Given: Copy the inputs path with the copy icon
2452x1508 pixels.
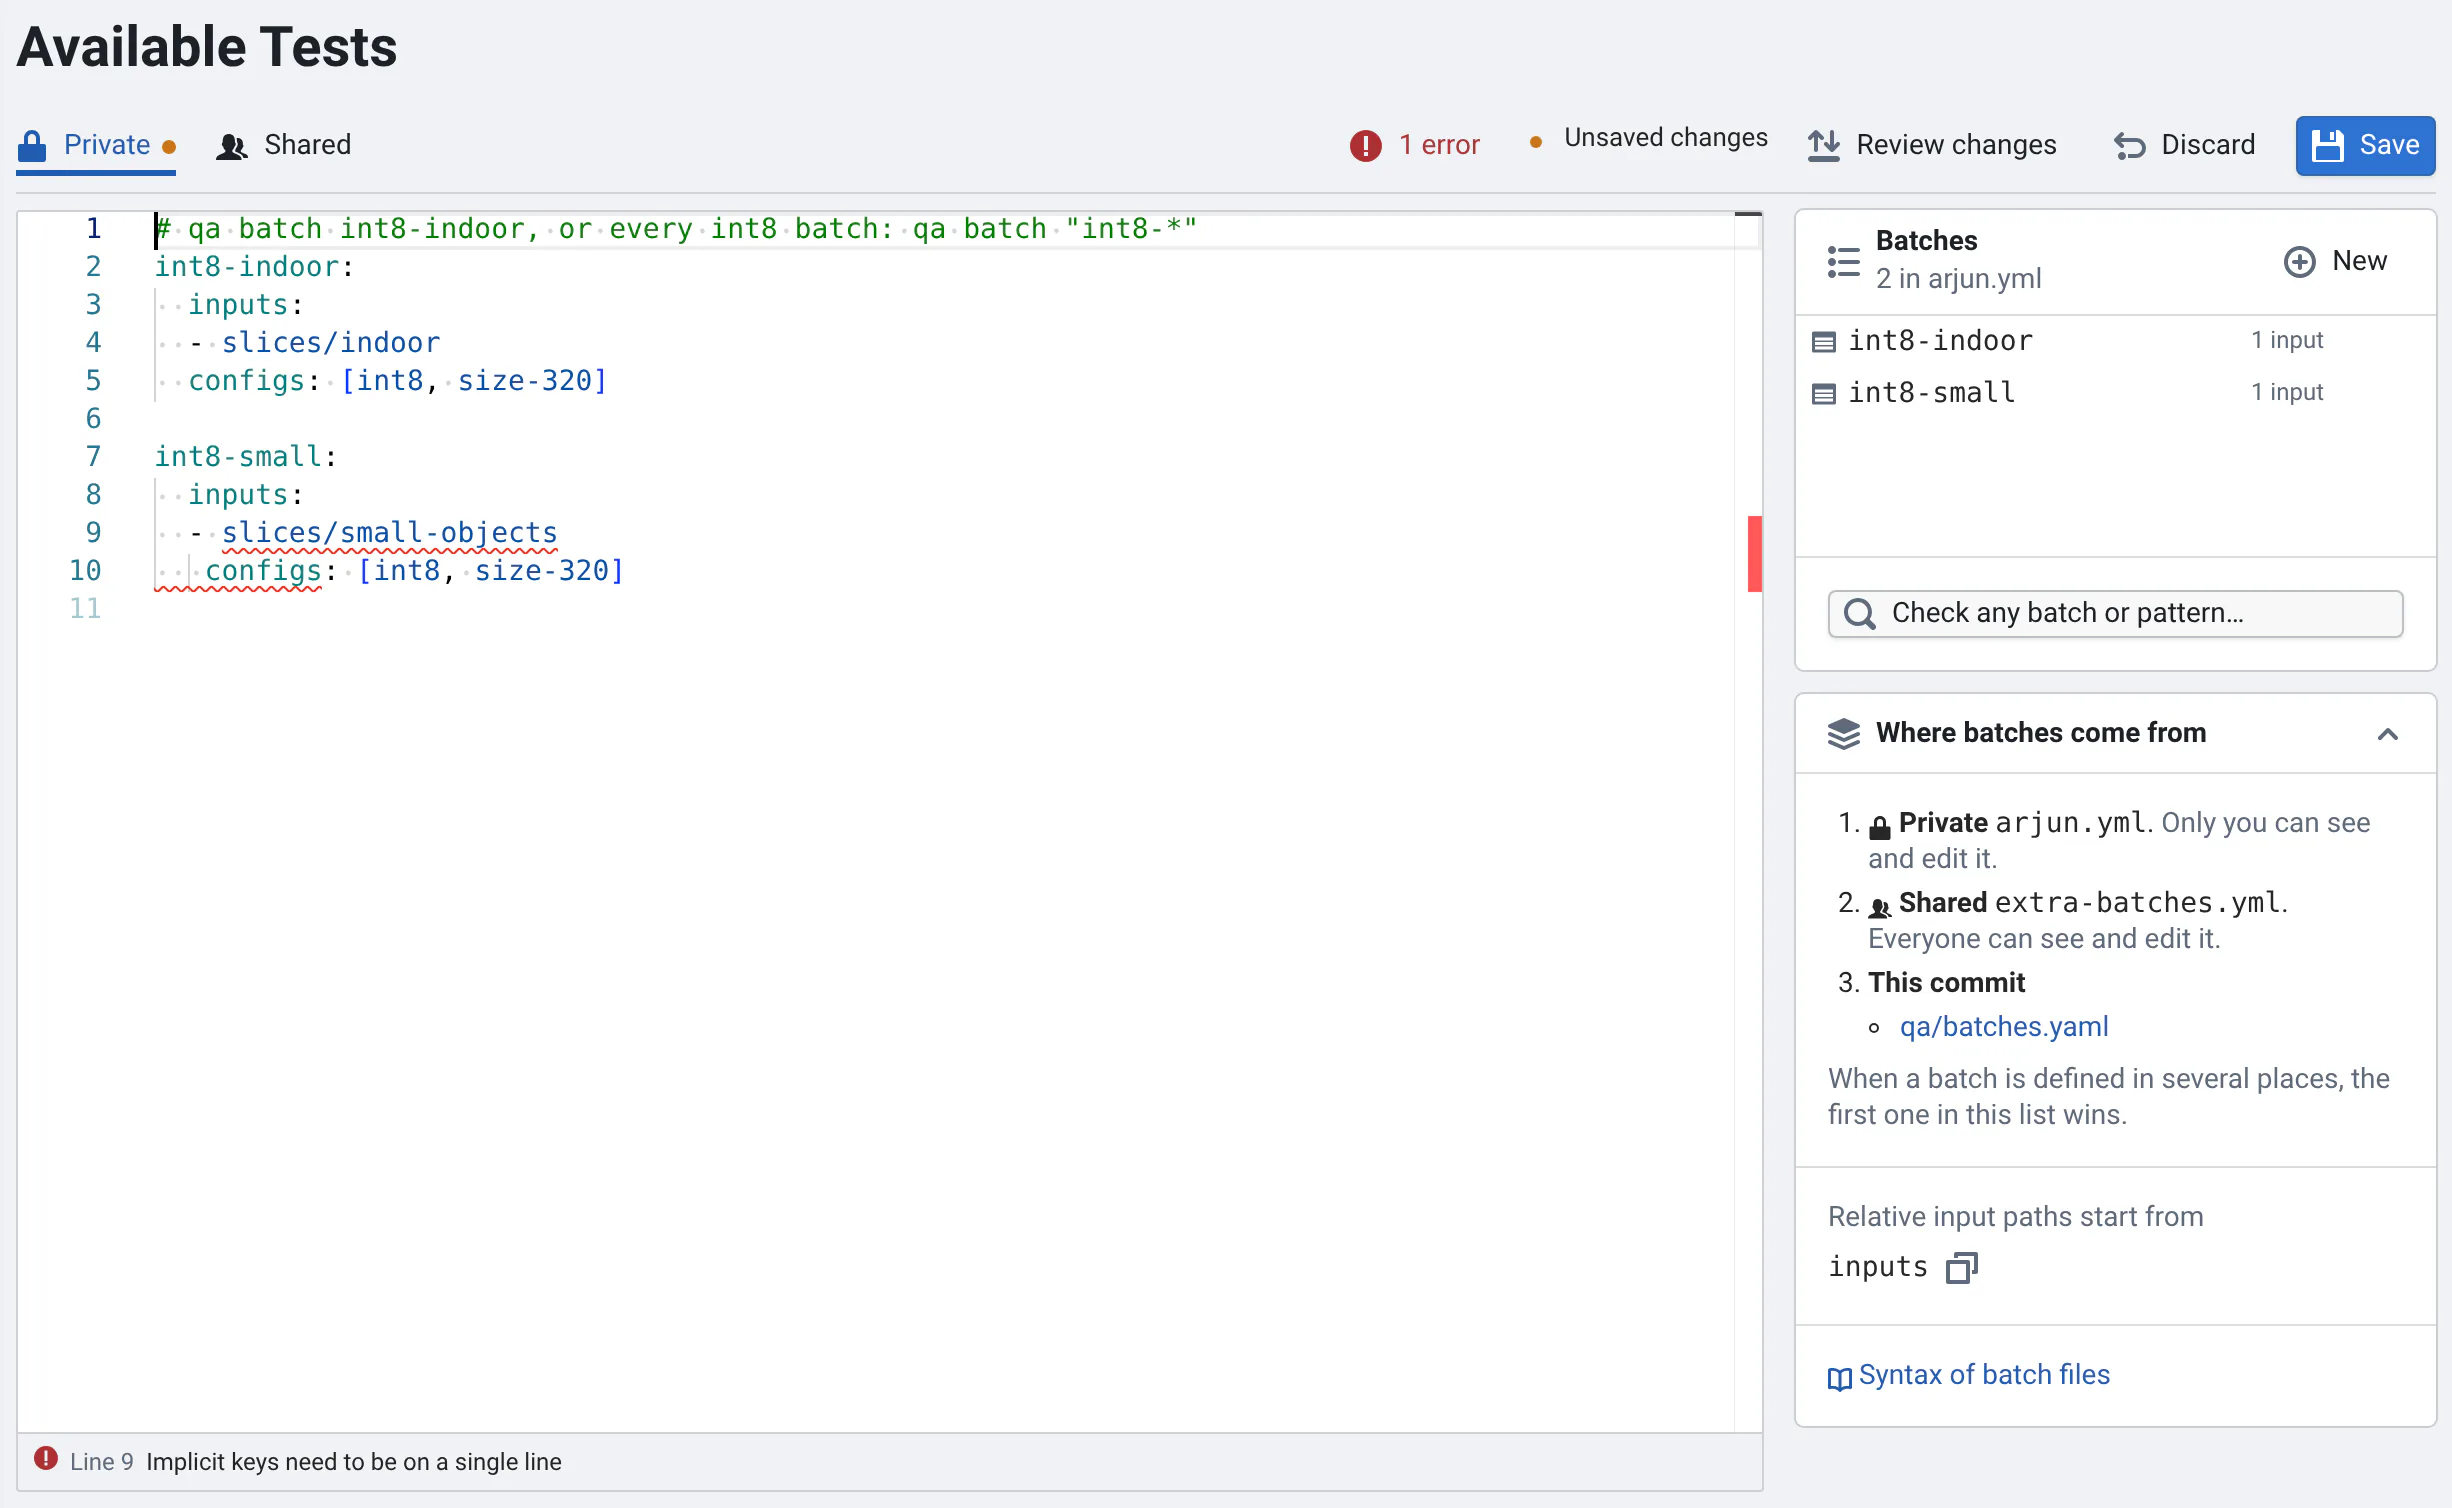Looking at the screenshot, I should pos(1962,1268).
